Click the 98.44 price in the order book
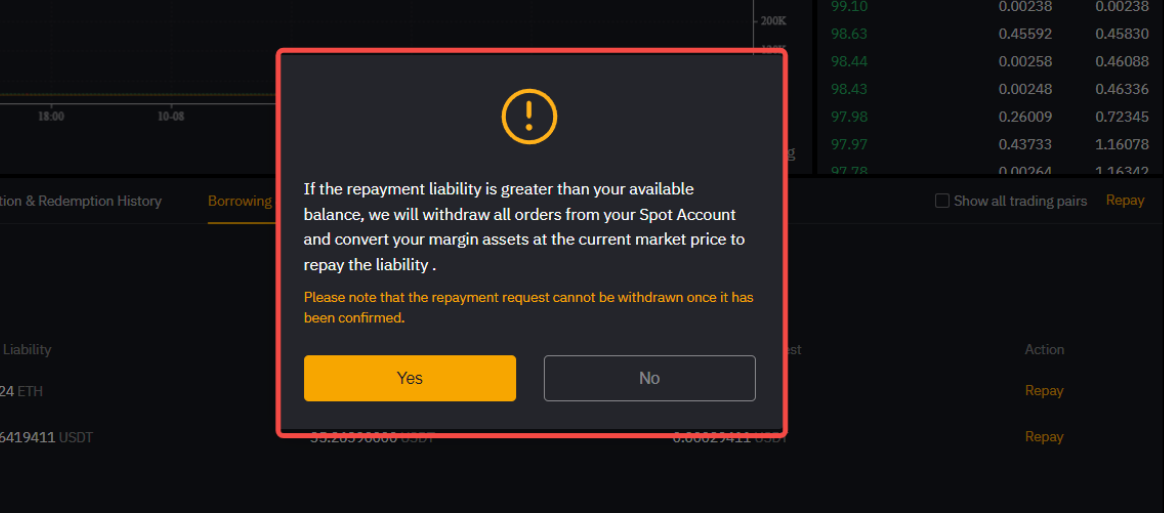 point(847,61)
